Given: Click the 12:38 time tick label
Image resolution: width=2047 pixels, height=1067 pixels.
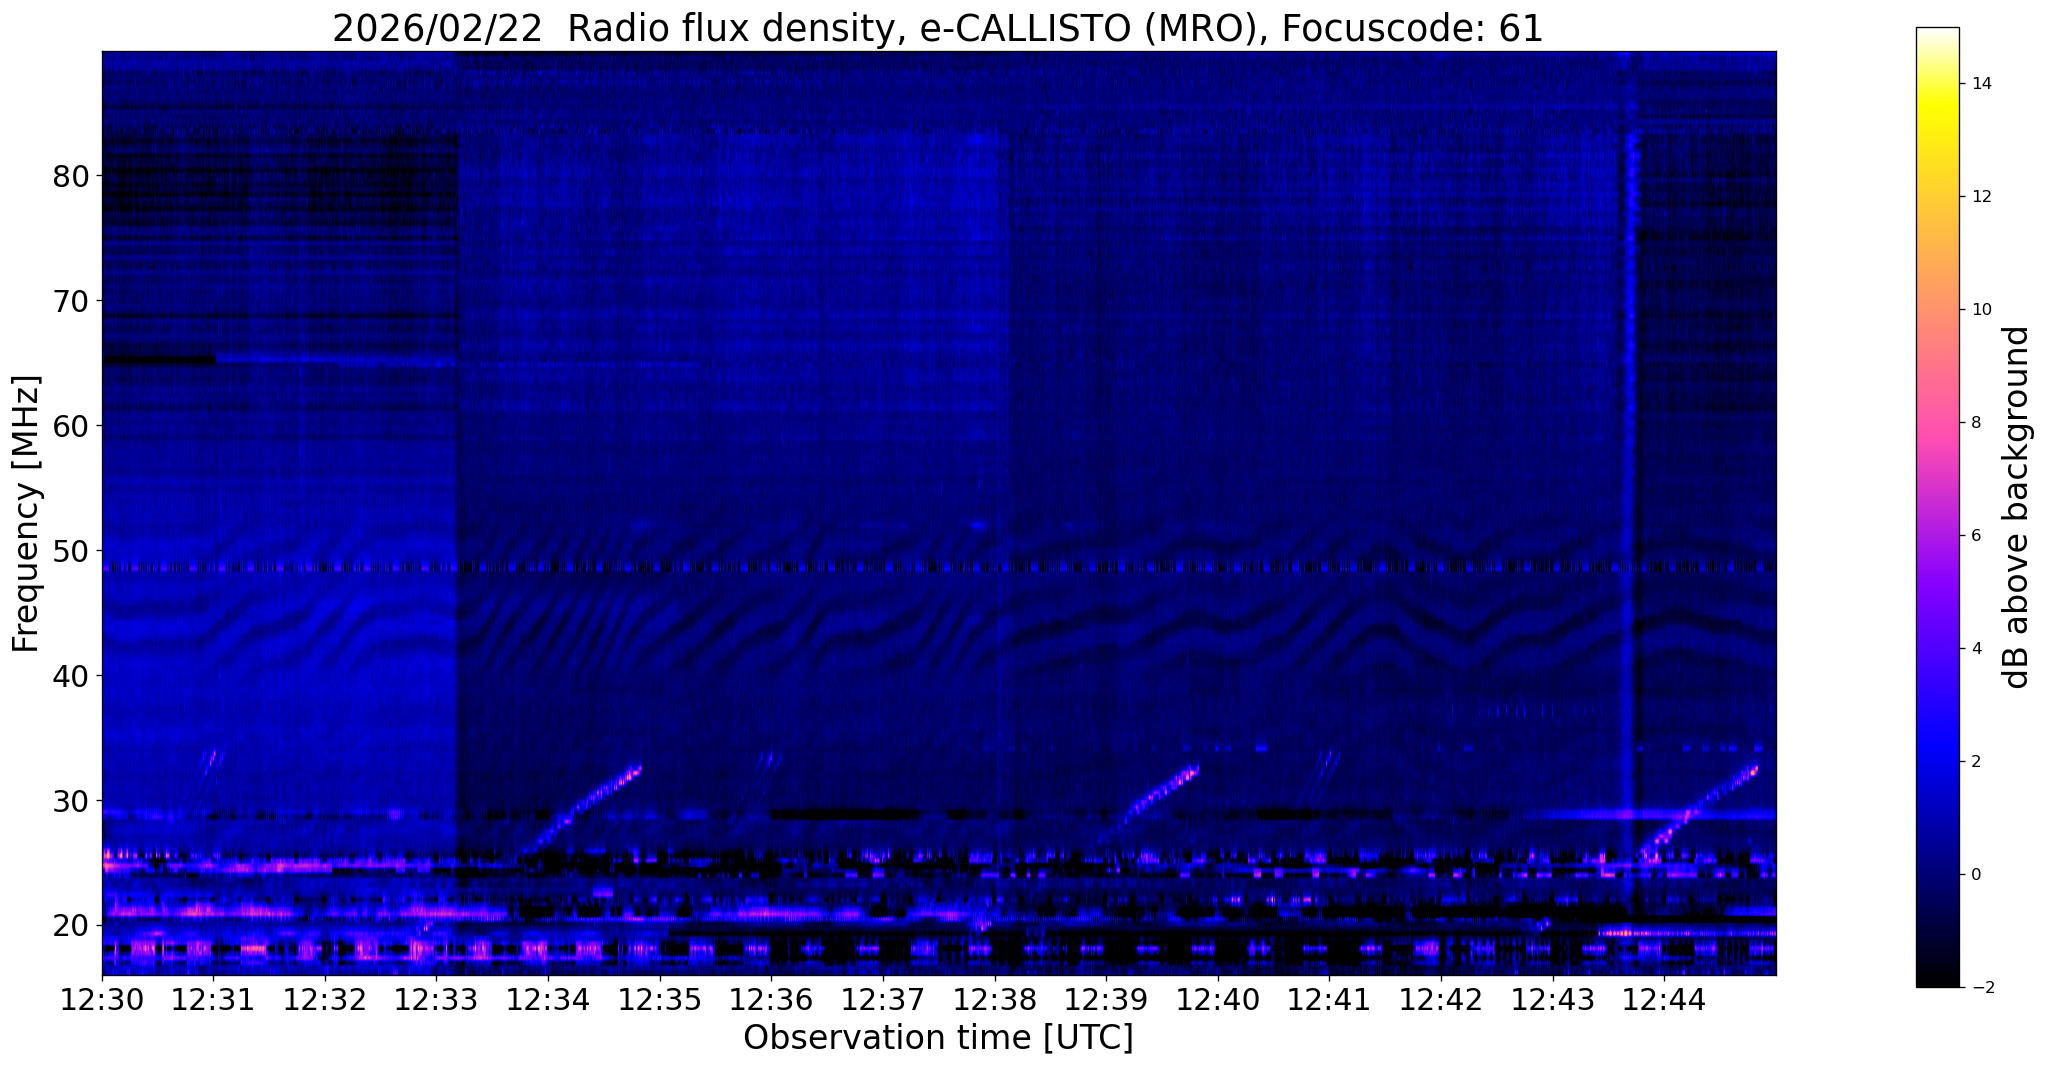Looking at the screenshot, I should coord(995,1000).
